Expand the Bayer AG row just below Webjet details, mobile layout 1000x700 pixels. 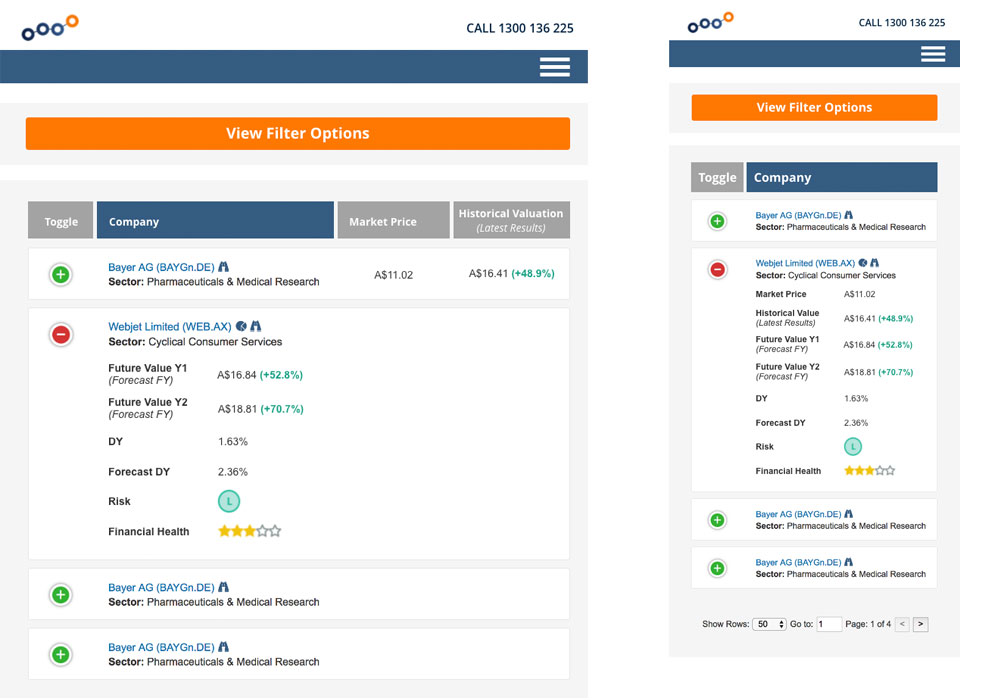(x=717, y=520)
